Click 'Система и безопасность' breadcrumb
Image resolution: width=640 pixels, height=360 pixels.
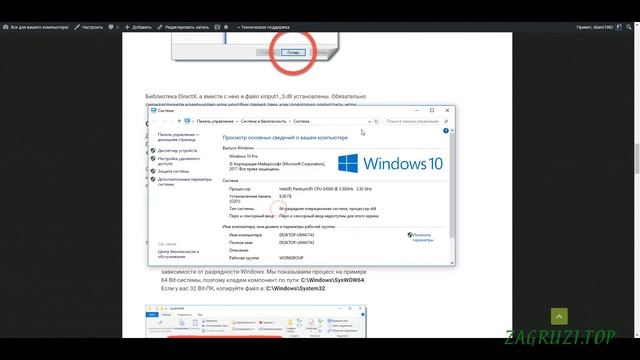(x=263, y=121)
